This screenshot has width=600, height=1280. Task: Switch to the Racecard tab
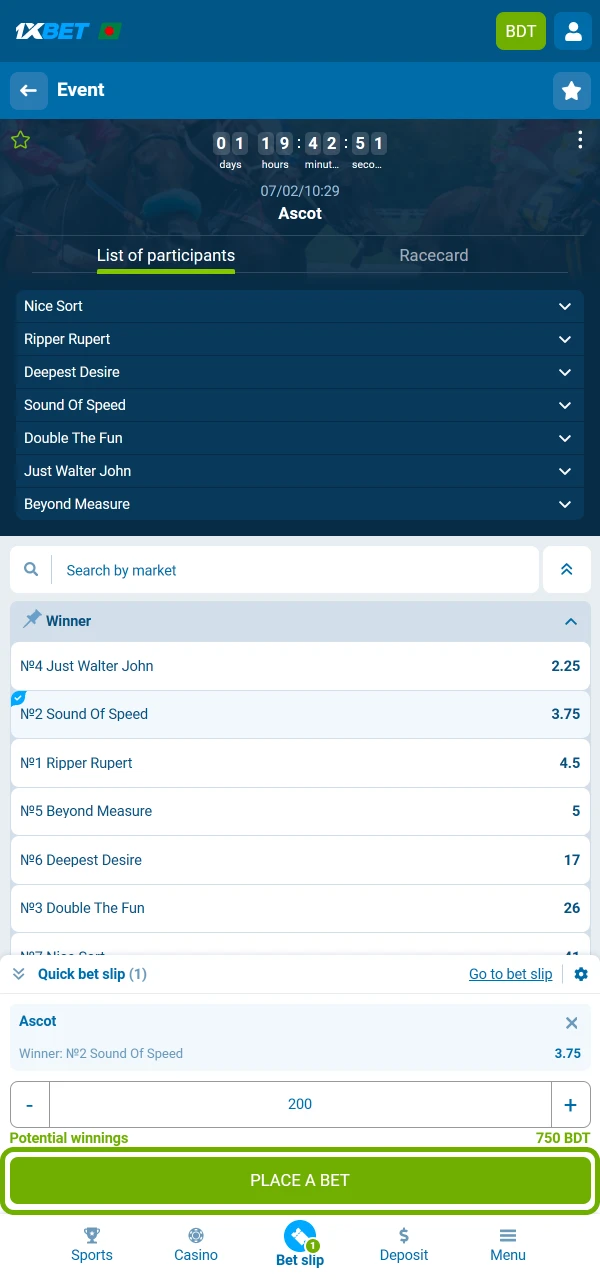point(434,255)
